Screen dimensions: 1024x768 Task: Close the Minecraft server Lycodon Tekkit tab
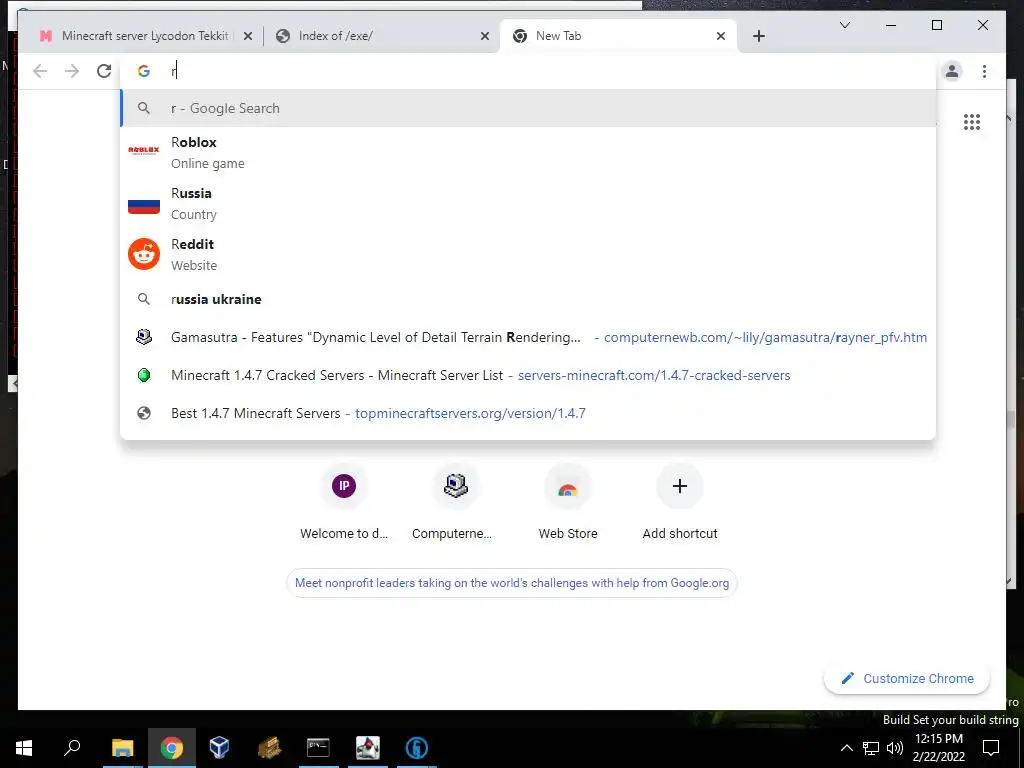248,37
